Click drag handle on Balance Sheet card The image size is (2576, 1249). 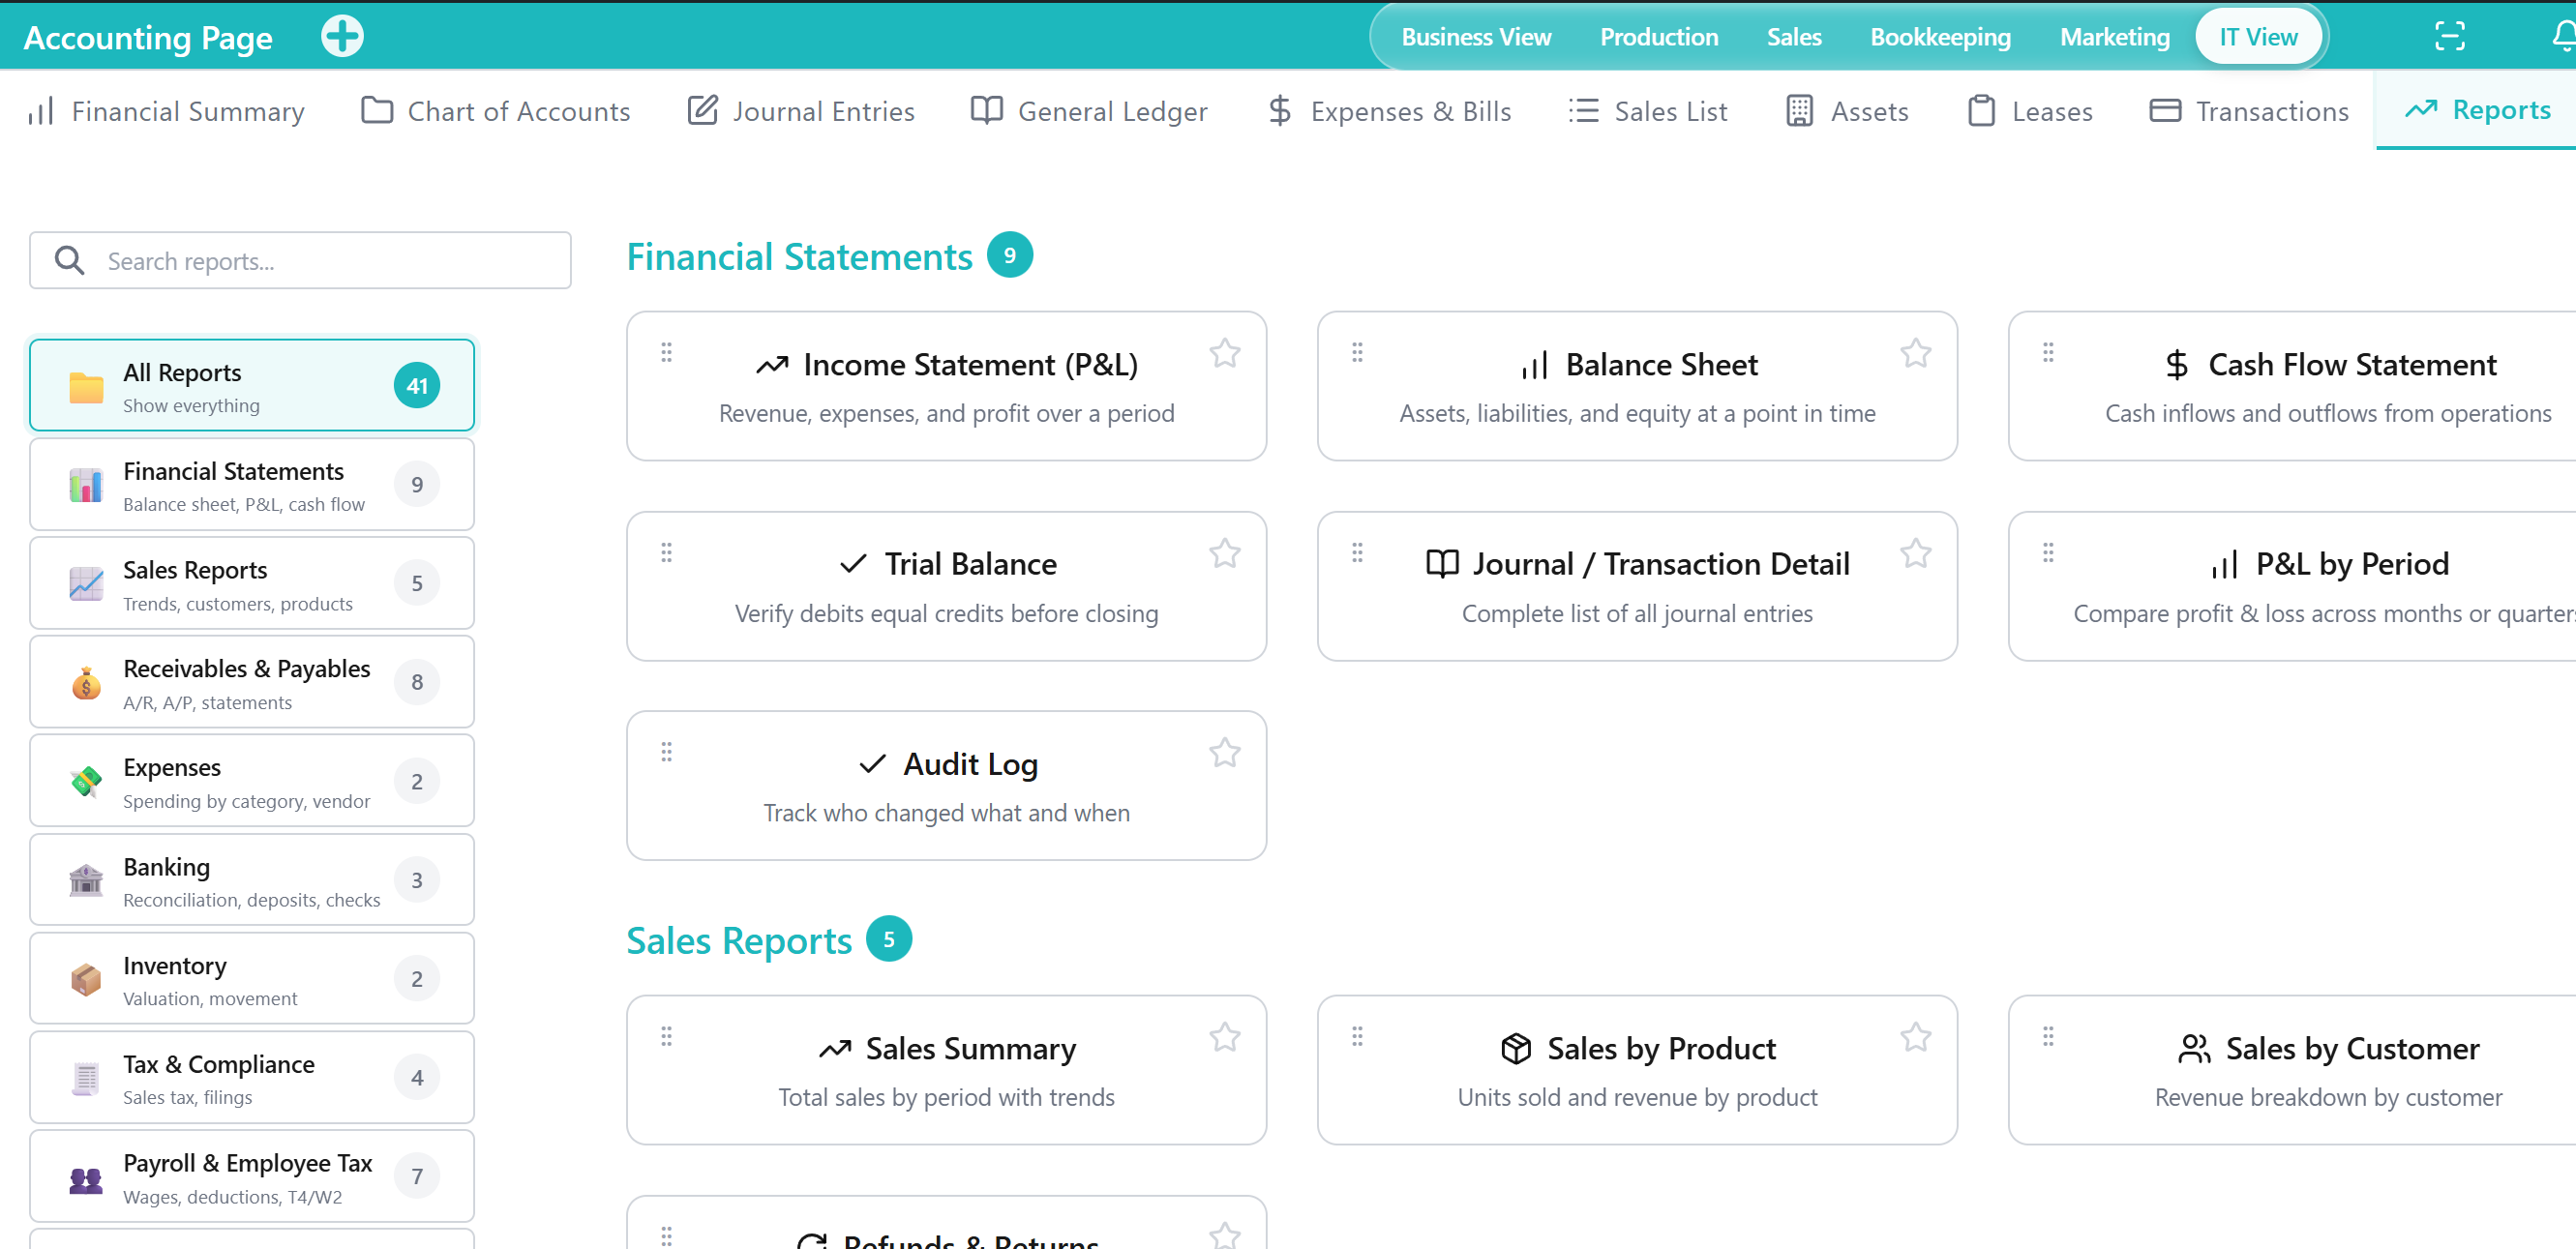tap(1357, 352)
